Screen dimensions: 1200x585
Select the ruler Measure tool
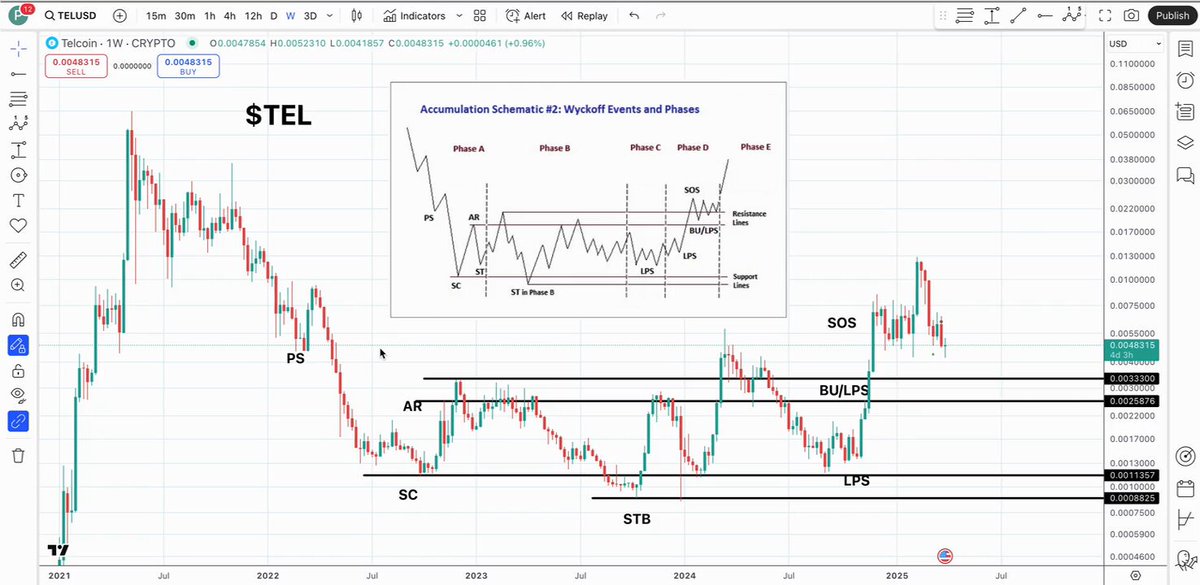[x=18, y=260]
